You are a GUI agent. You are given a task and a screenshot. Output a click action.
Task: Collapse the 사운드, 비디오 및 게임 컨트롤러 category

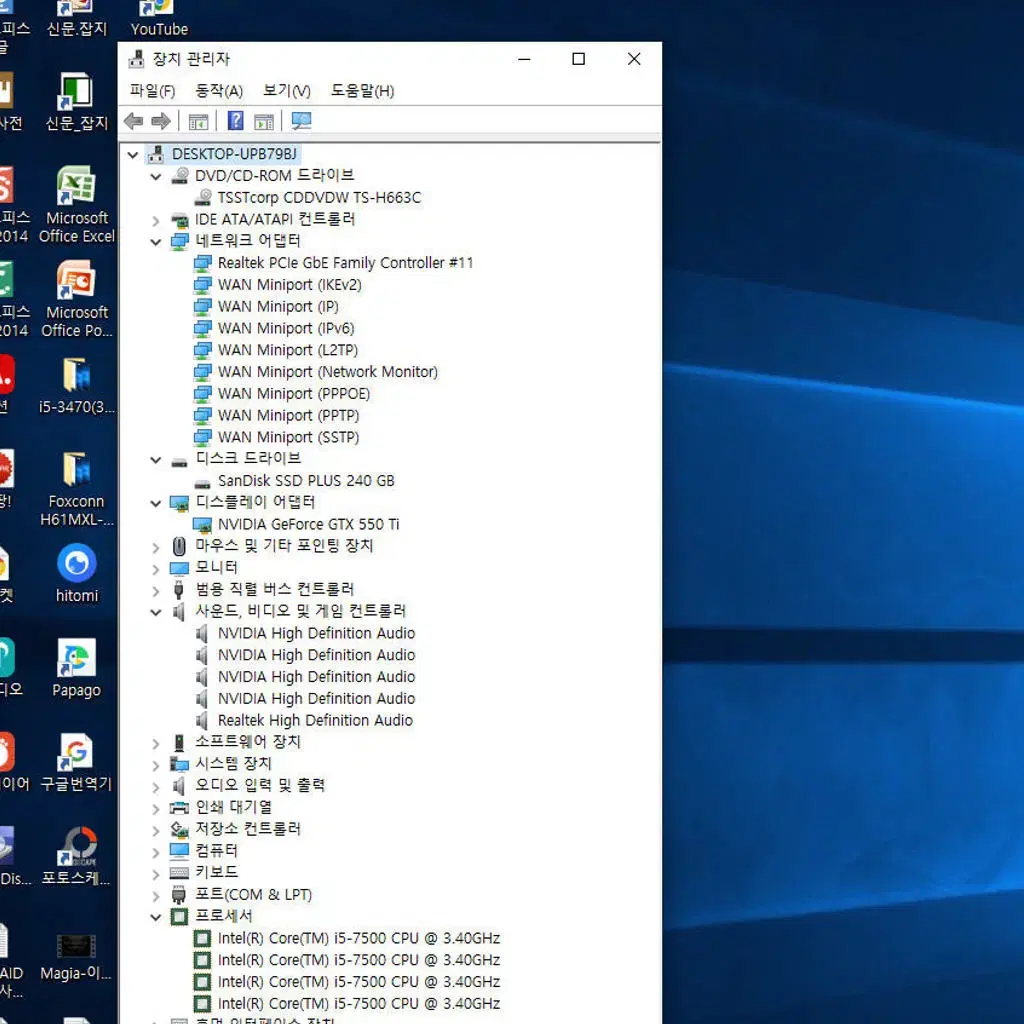tap(155, 612)
